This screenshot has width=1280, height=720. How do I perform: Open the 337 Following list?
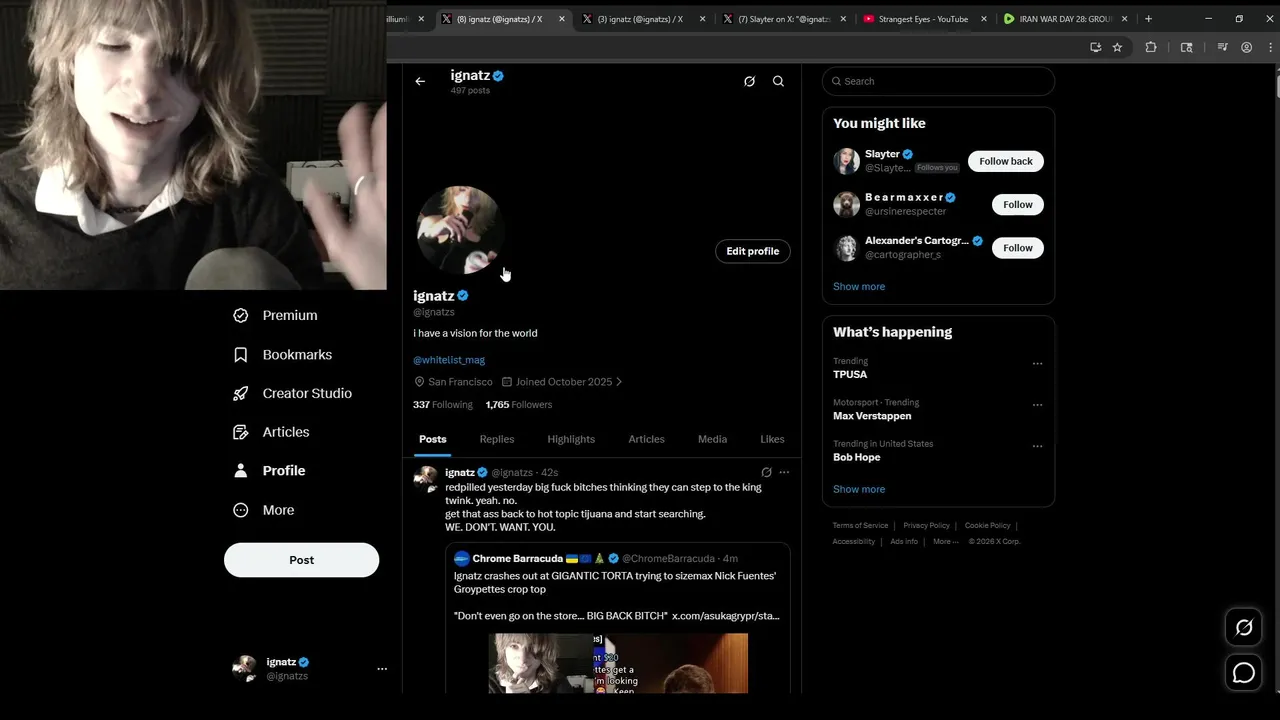tap(442, 405)
